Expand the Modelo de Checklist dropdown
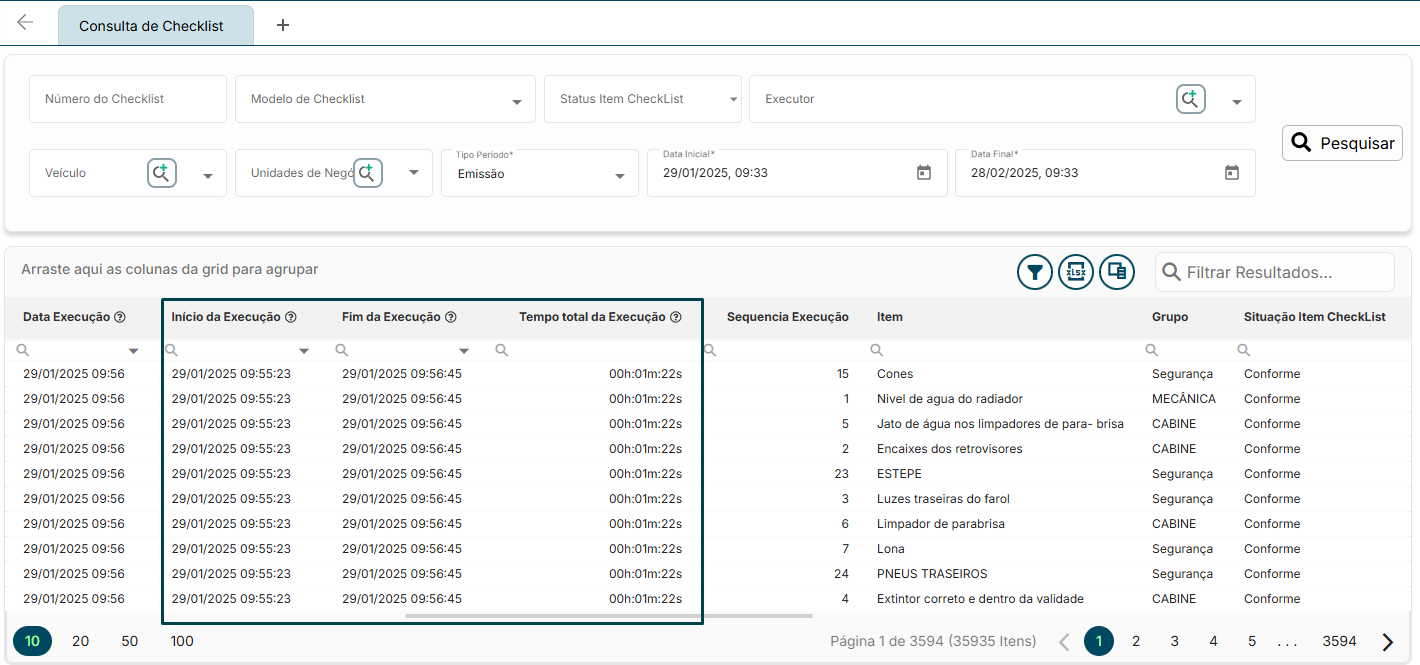 pos(516,102)
